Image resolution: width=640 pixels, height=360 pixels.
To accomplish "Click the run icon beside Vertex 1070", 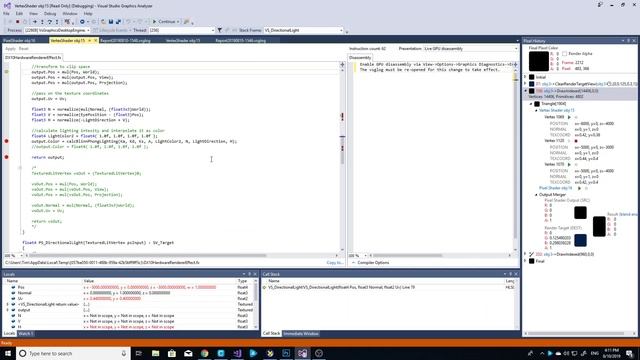I will tap(569, 164).
